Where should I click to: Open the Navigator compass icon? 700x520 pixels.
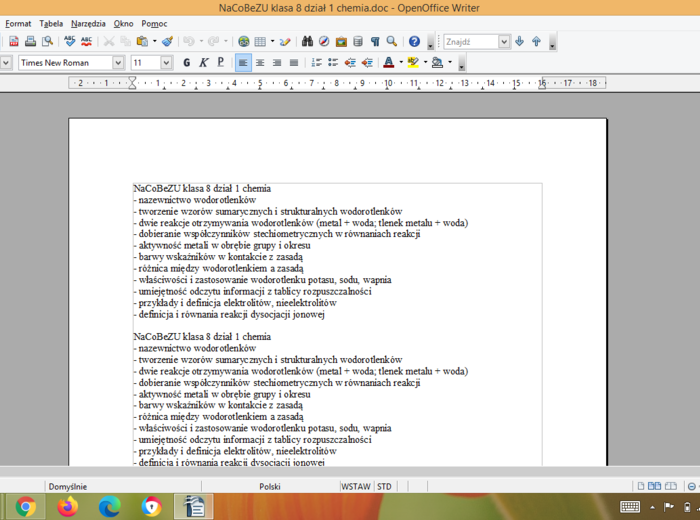(324, 42)
